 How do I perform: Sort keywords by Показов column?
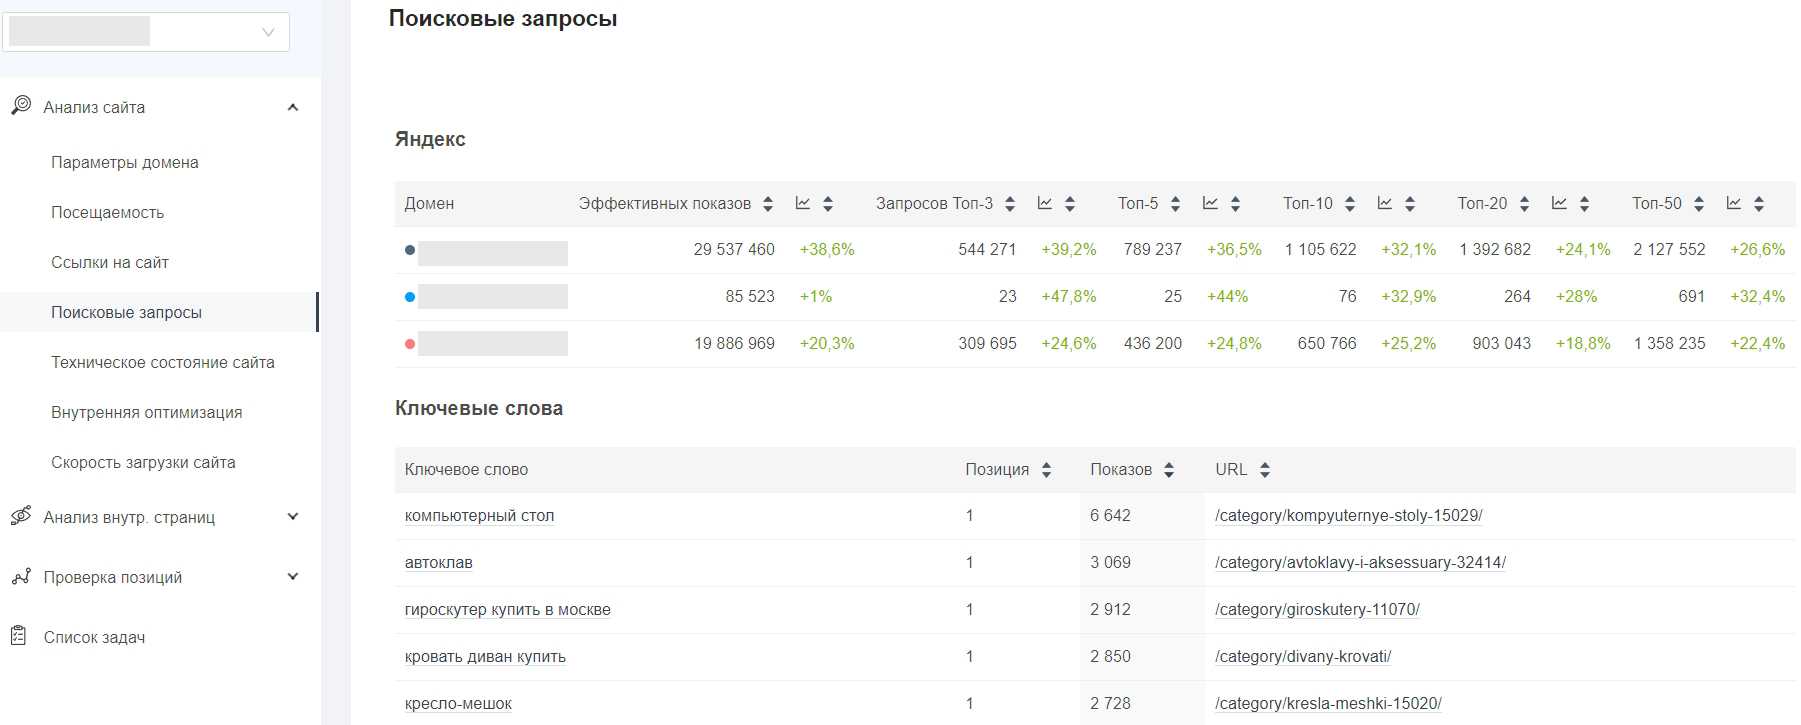pyautogui.click(x=1169, y=470)
